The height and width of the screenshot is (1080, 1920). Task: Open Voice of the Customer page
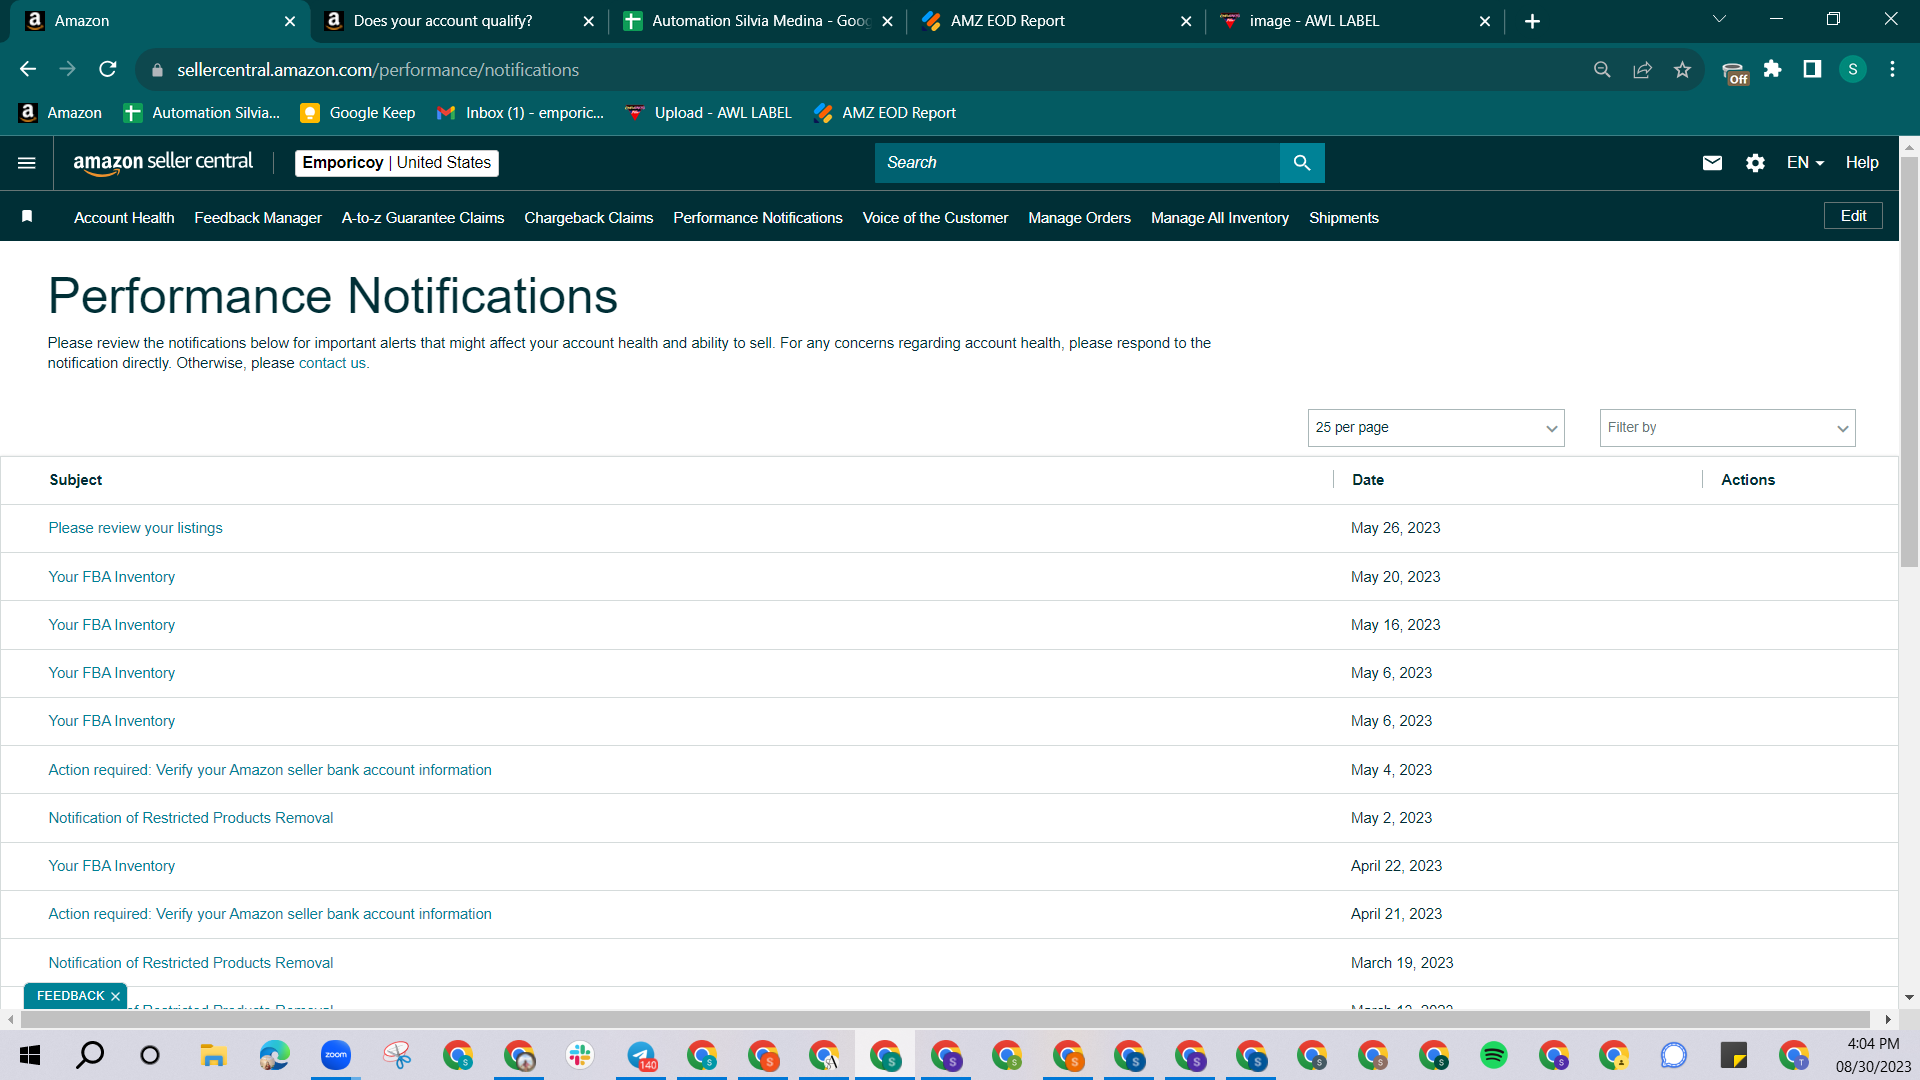point(935,218)
